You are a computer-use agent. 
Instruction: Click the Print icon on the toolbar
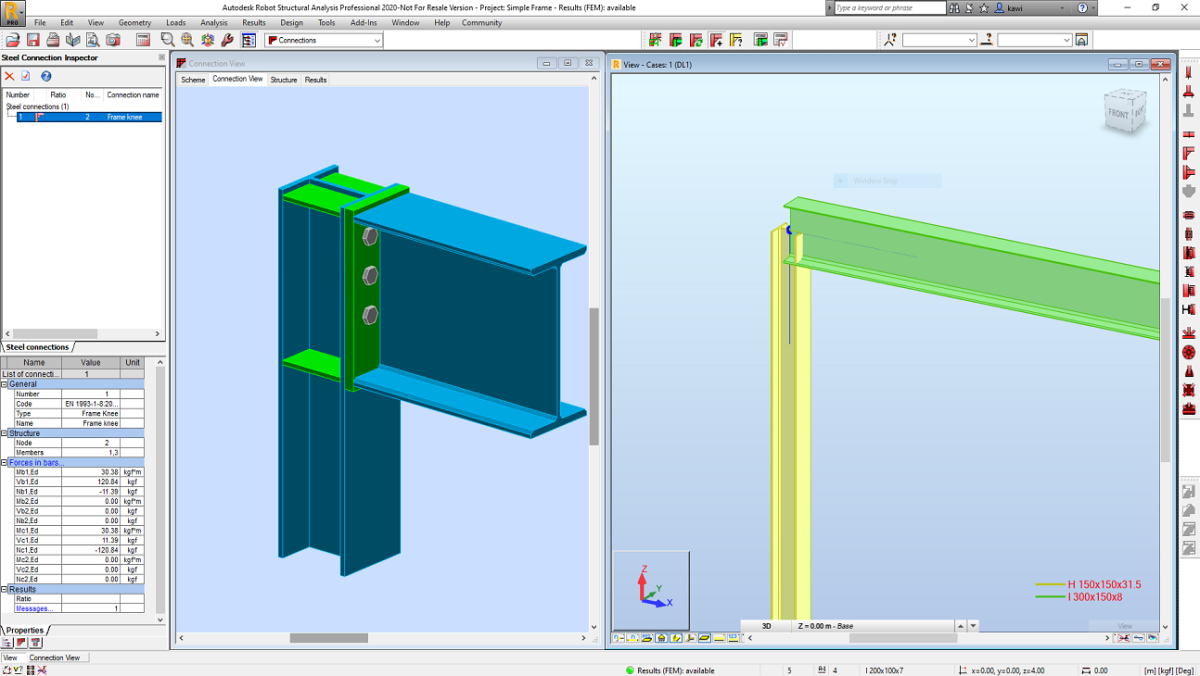pyautogui.click(x=55, y=40)
